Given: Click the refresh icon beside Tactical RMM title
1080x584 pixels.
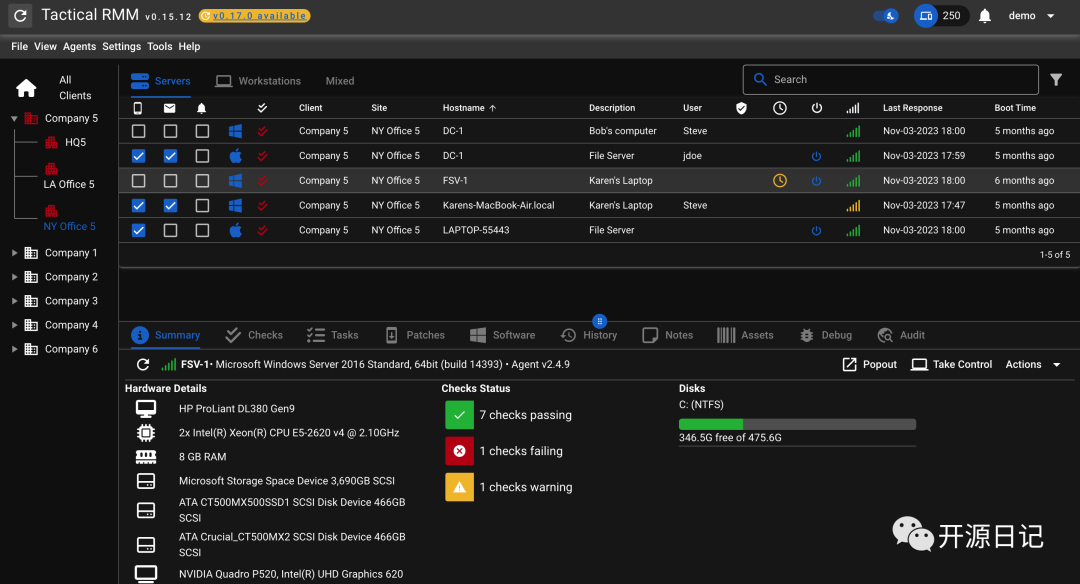Looking at the screenshot, I should 20,16.
